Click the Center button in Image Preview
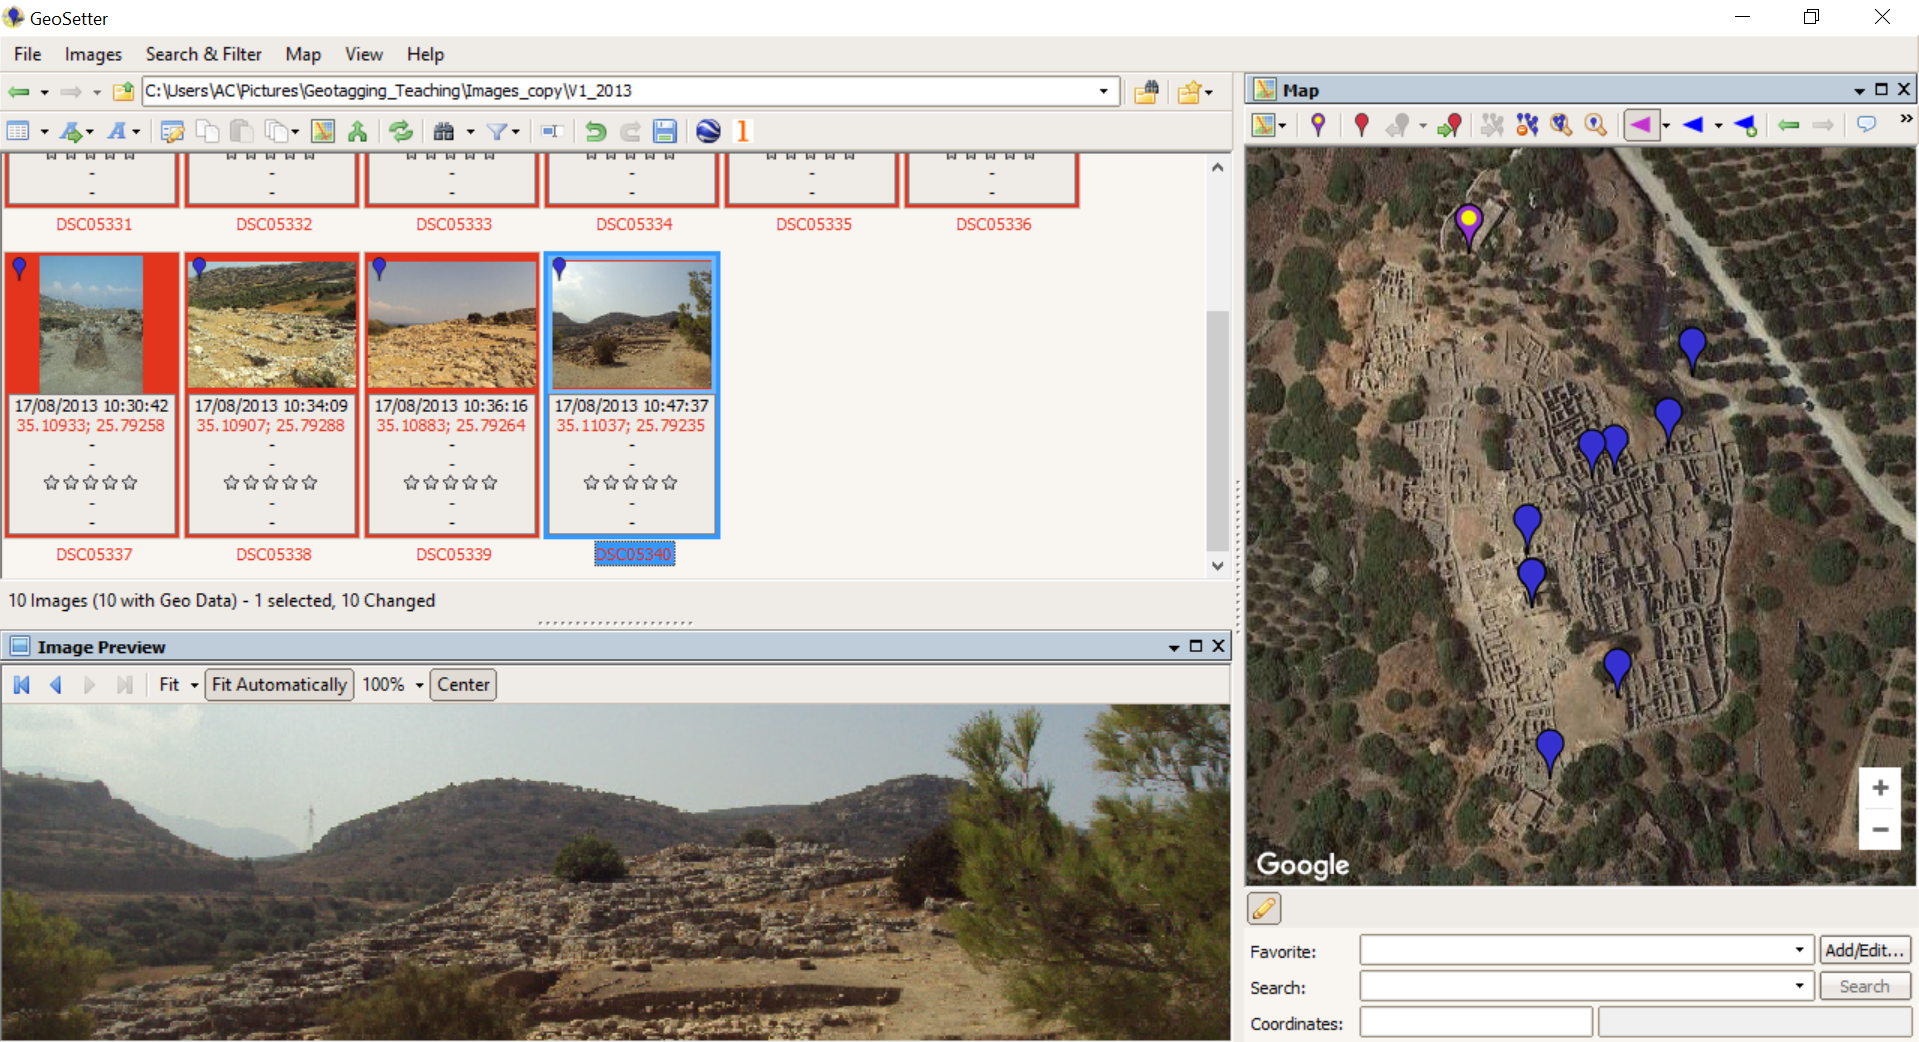The image size is (1919, 1042). (463, 685)
